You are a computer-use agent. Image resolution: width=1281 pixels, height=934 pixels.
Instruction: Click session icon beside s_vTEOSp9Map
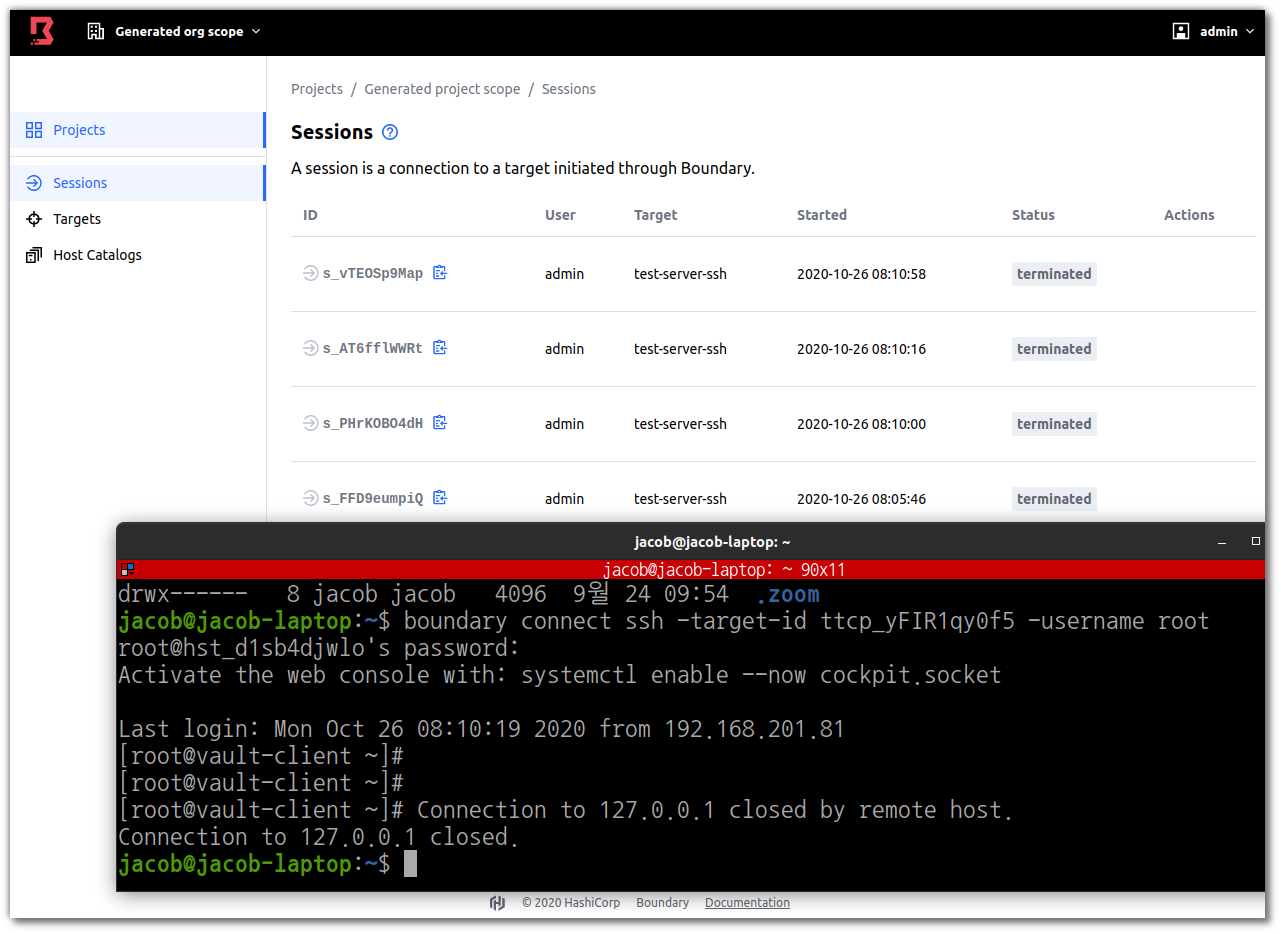pos(310,273)
